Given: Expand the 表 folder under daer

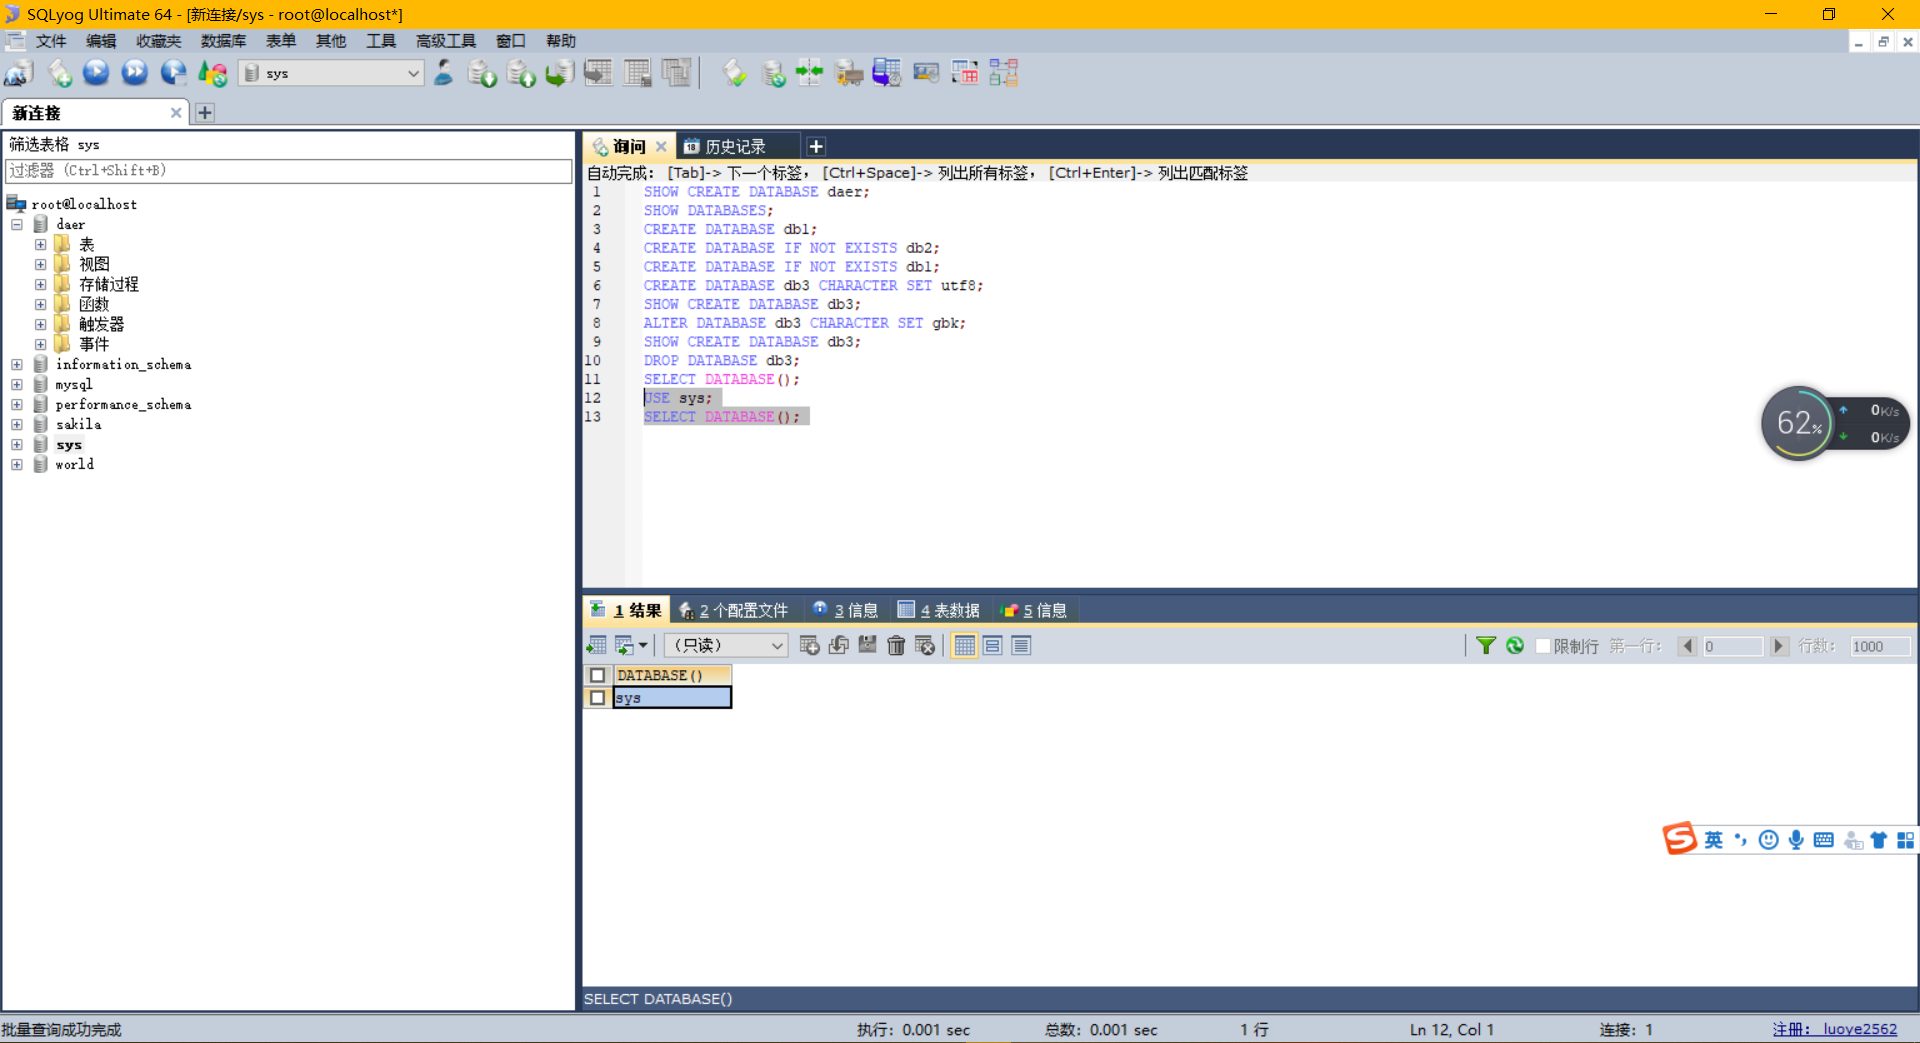Looking at the screenshot, I should click(x=41, y=245).
